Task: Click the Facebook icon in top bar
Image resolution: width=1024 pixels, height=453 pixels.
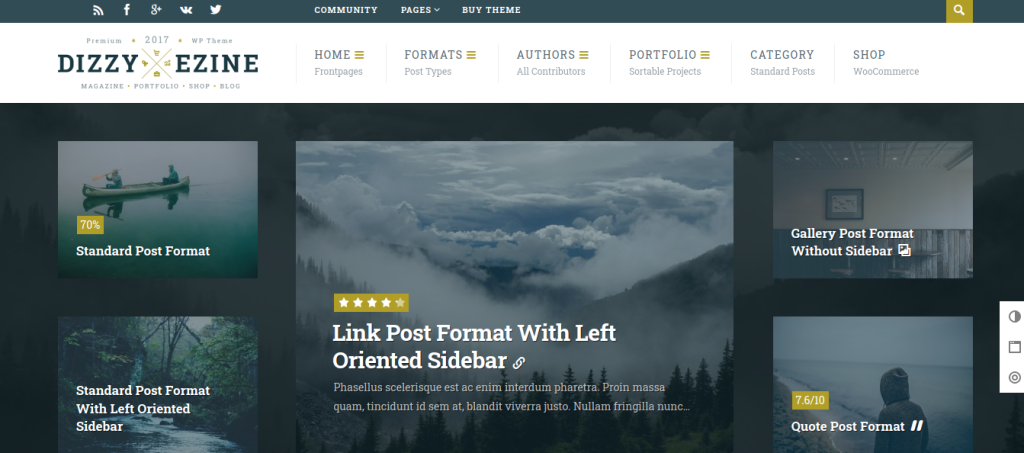Action: tap(127, 10)
